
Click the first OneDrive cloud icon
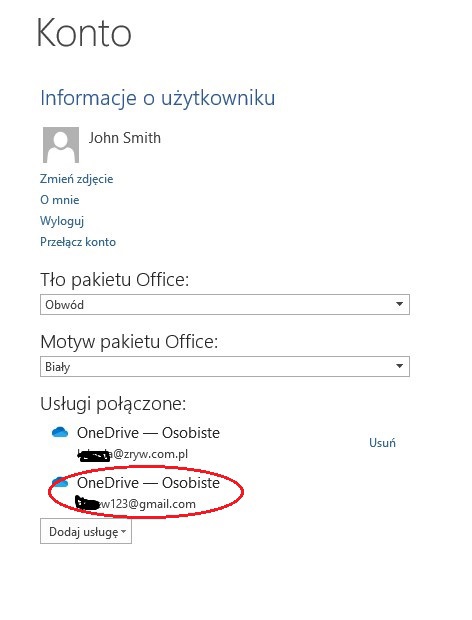pyautogui.click(x=60, y=433)
